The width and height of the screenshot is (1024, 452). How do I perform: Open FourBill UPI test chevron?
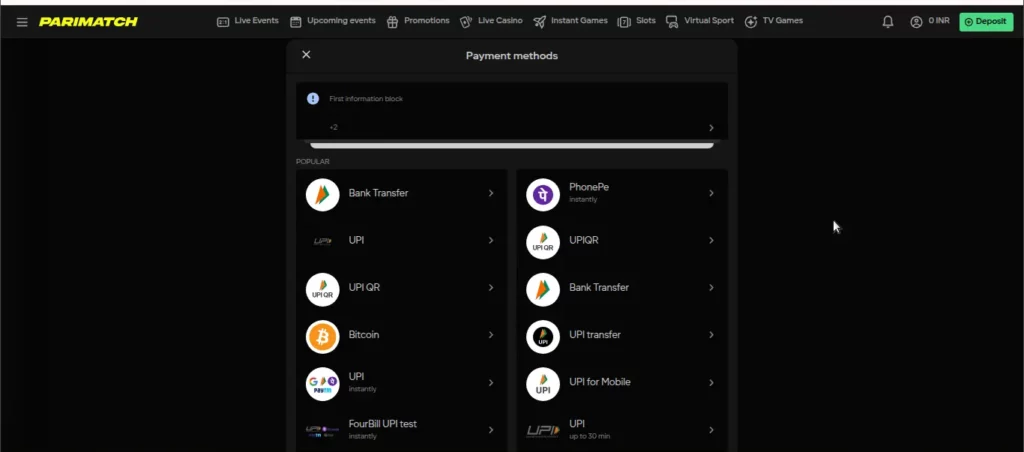tap(490, 430)
